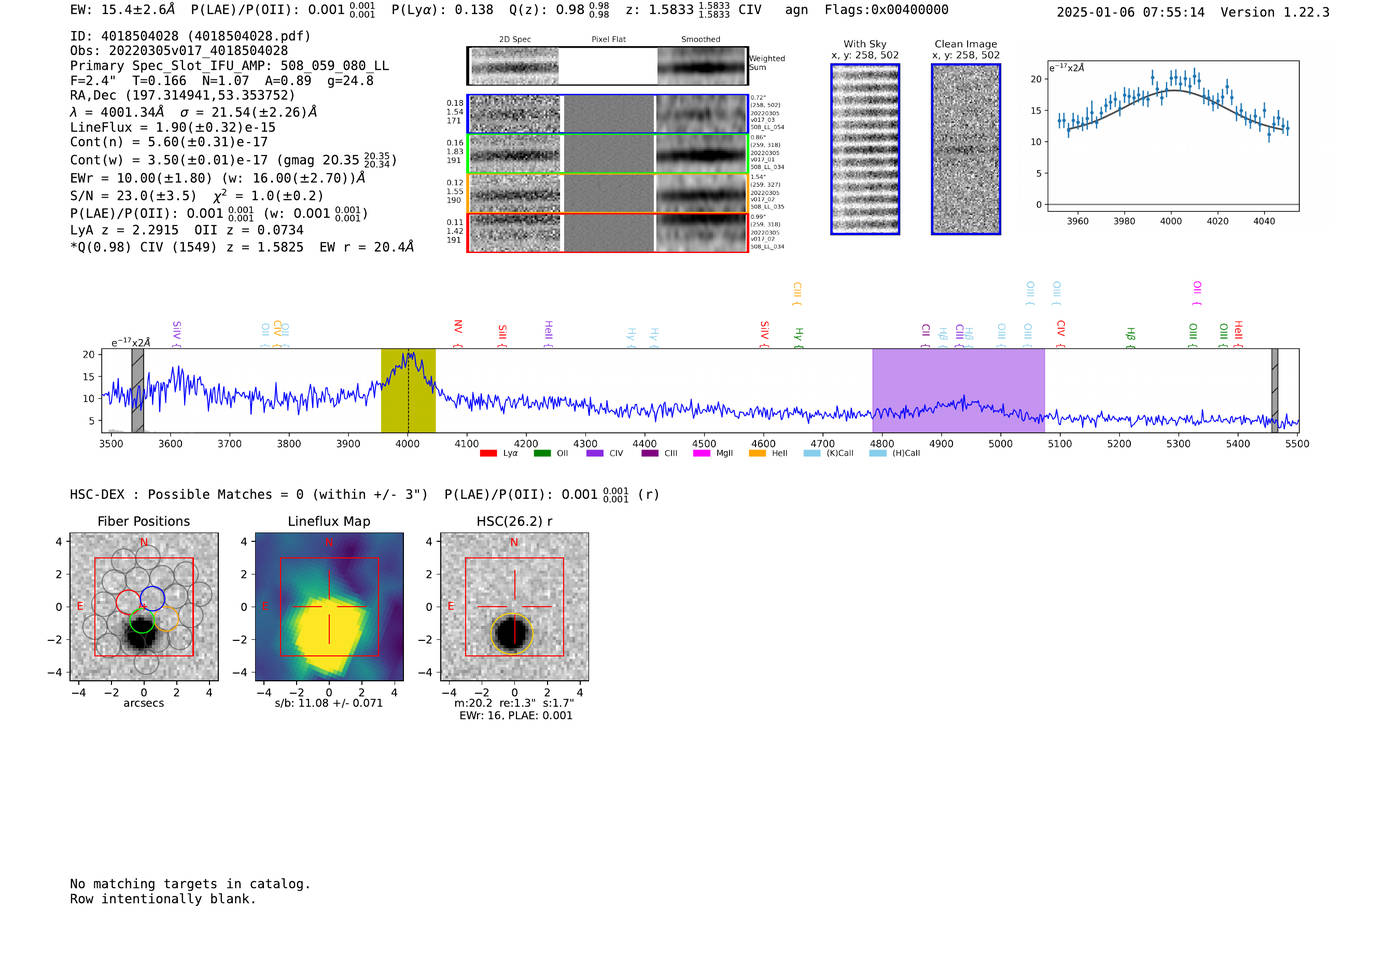
Task: Click the agn classification label in header
Action: 796,10
